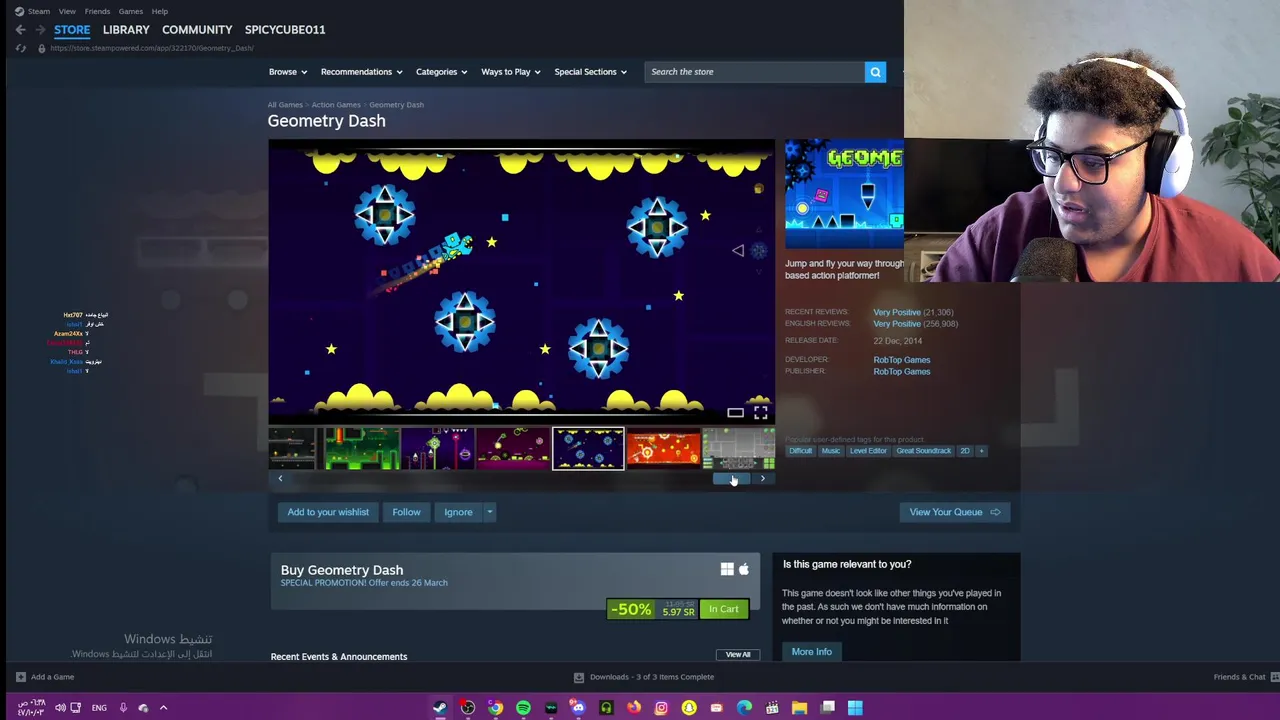Viewport: 1280px width, 720px height.
Task: Open the Windows Start menu
Action: tap(855, 708)
